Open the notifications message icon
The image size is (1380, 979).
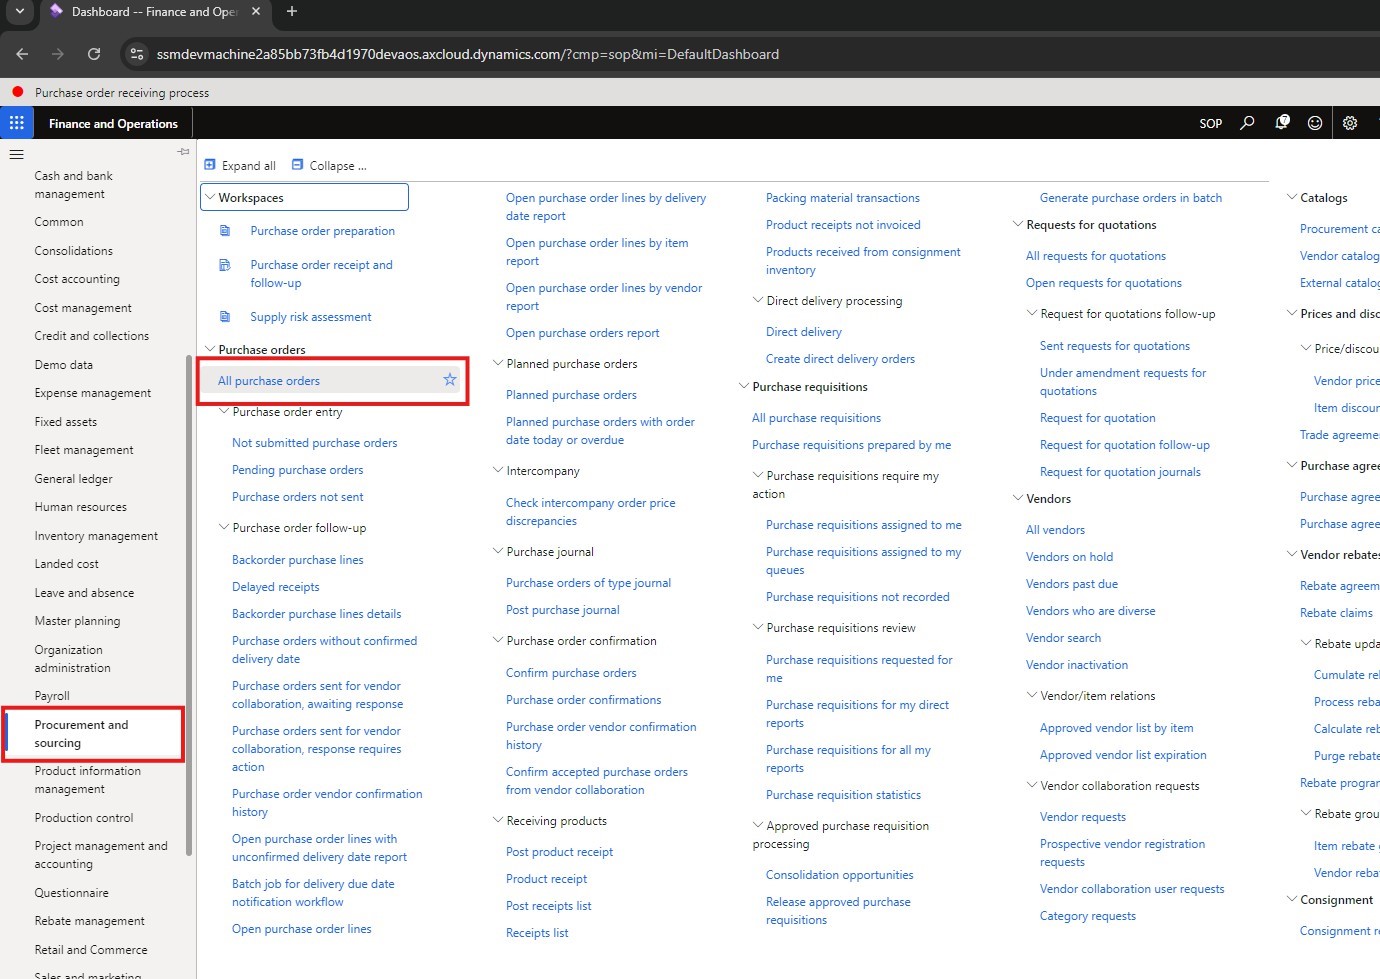[x=1282, y=123]
